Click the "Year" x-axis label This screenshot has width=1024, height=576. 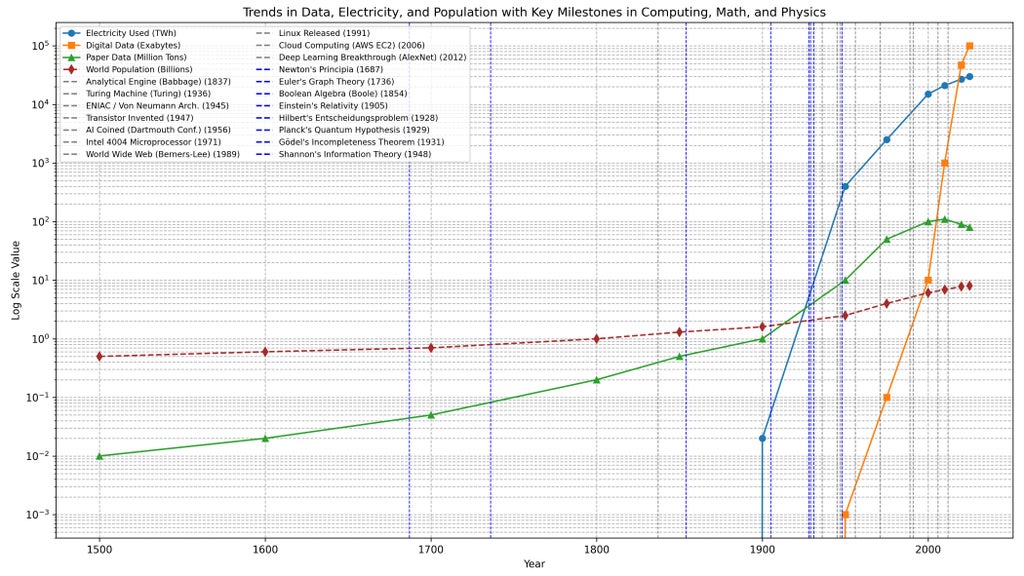click(534, 564)
